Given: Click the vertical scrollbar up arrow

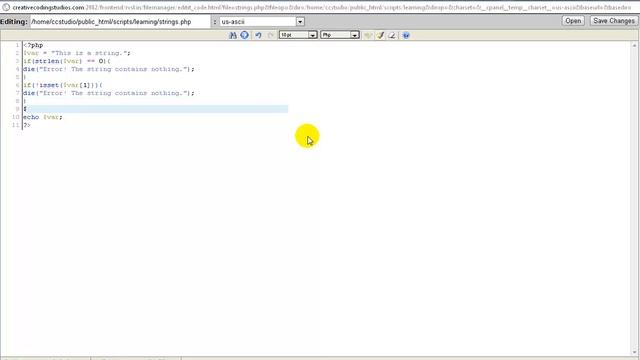Looking at the screenshot, I should 635,45.
